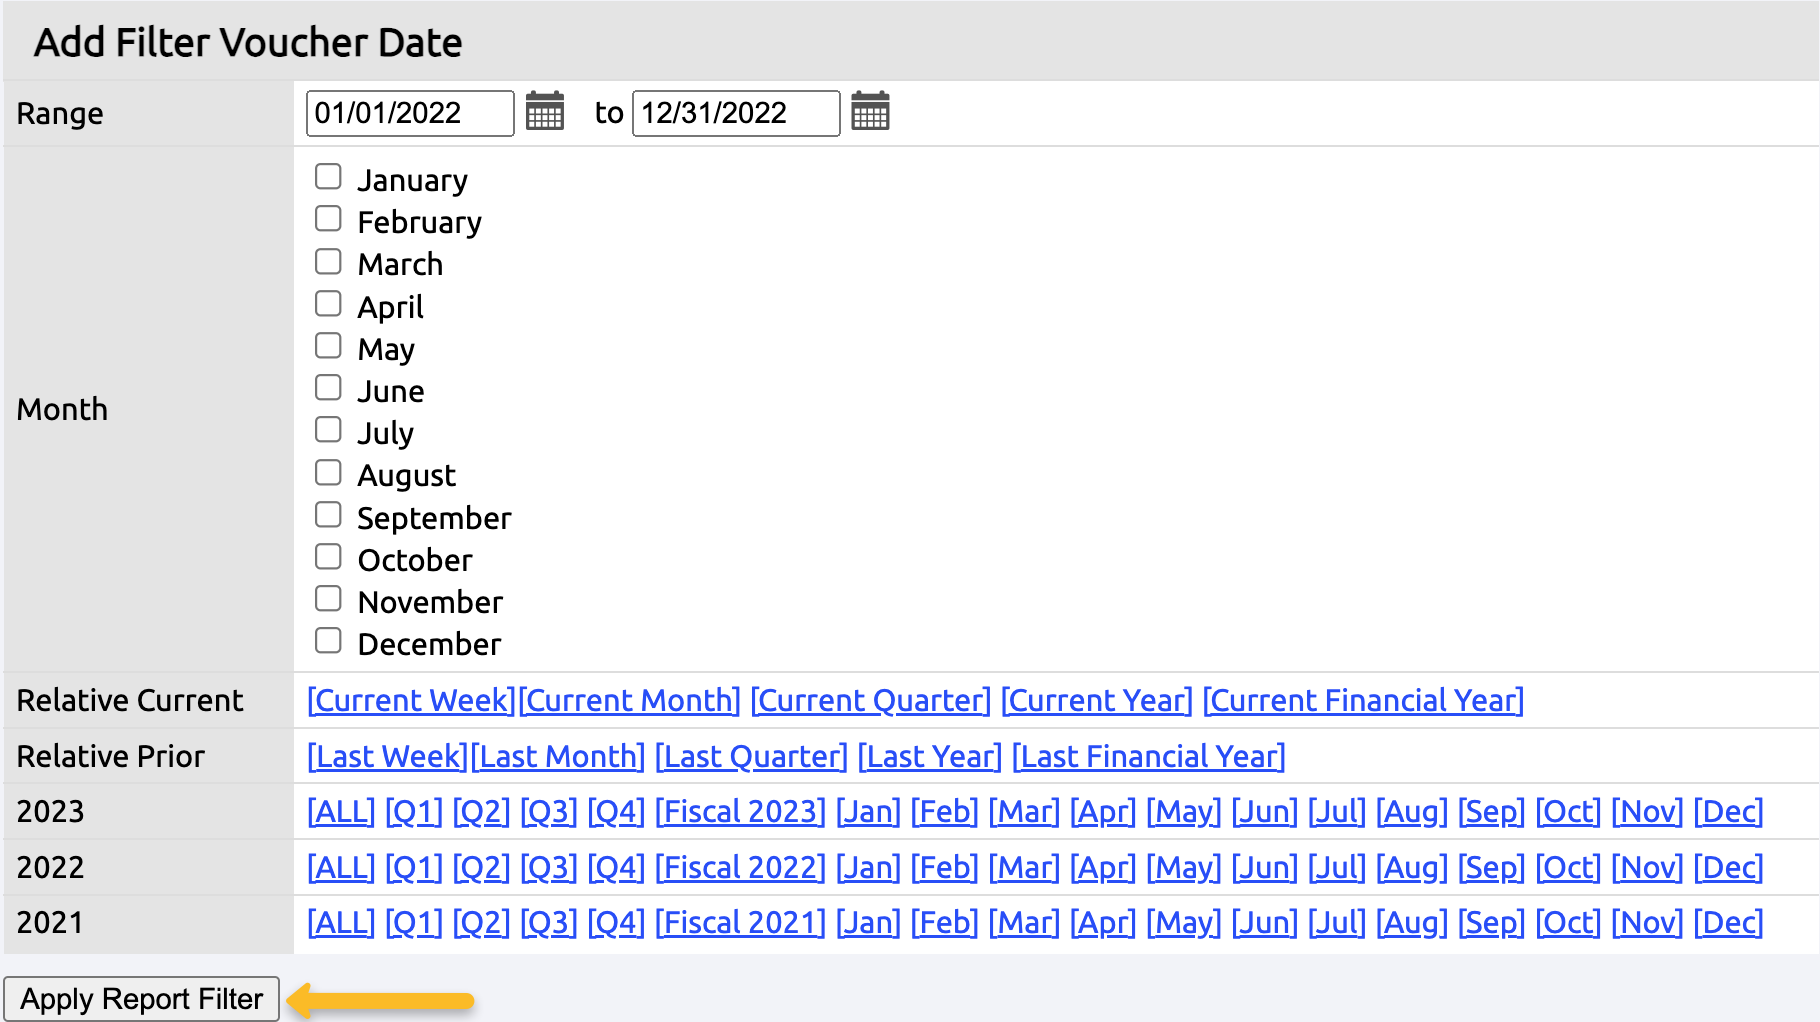Select the September month checkbox
The height and width of the screenshot is (1022, 1820).
pyautogui.click(x=328, y=514)
